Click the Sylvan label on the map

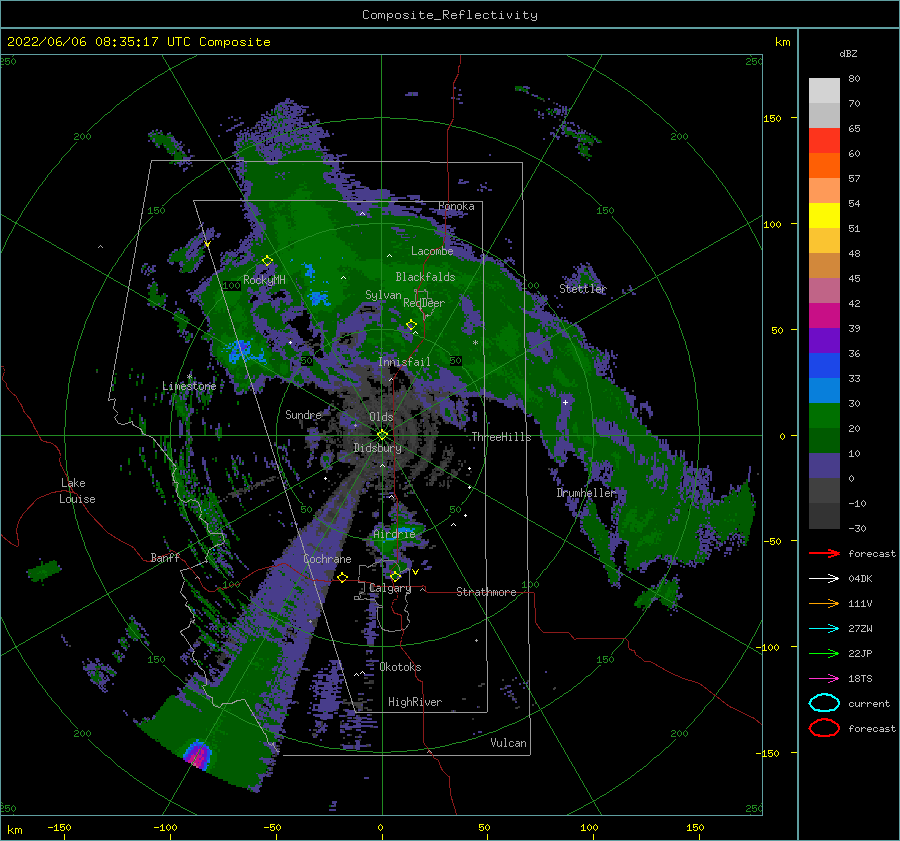point(383,295)
